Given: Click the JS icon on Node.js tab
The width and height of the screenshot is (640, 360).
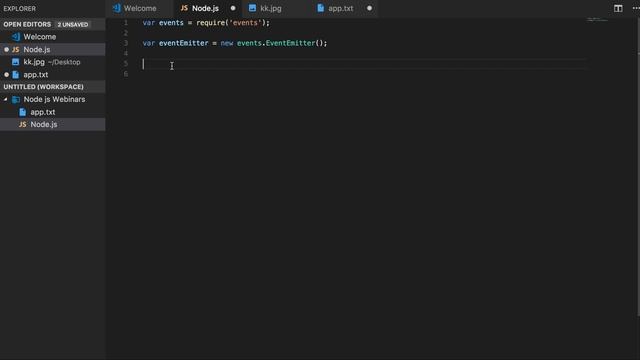Looking at the screenshot, I should (x=184, y=8).
